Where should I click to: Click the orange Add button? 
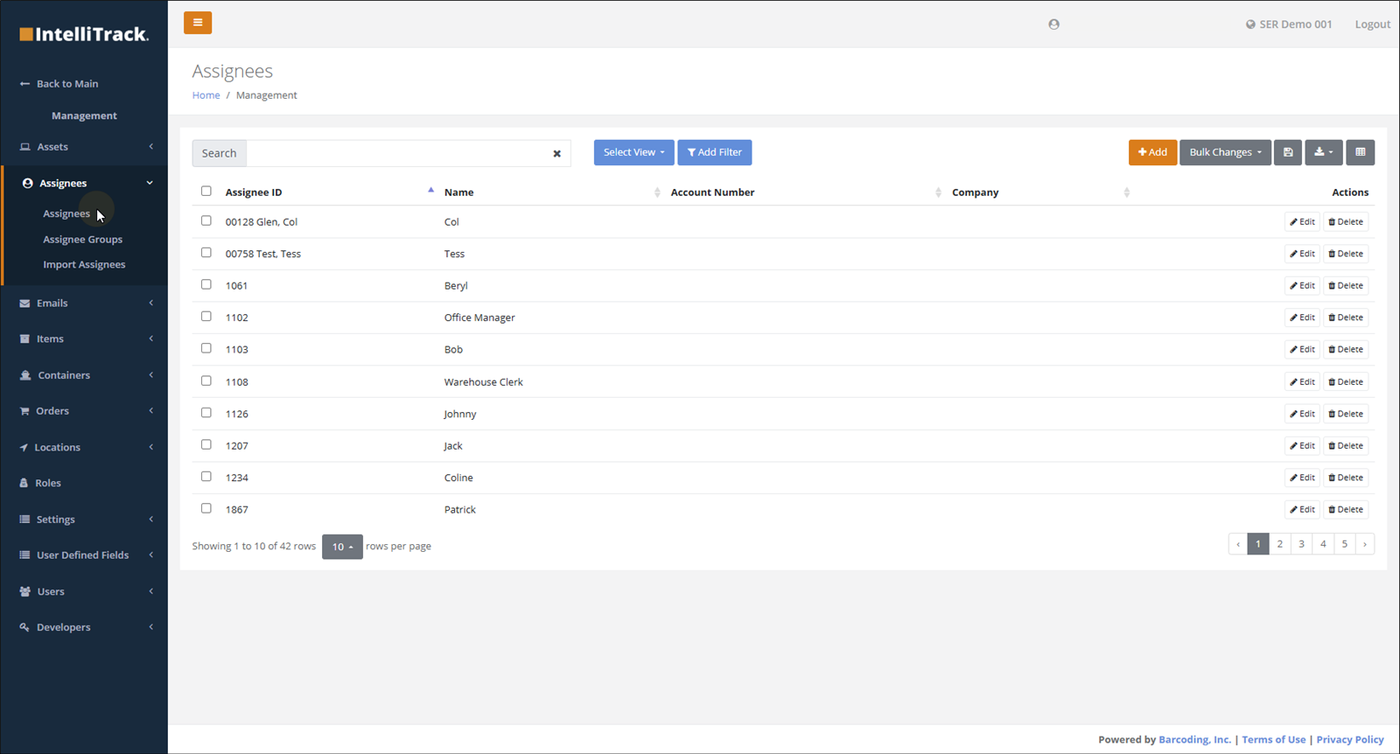pyautogui.click(x=1153, y=152)
